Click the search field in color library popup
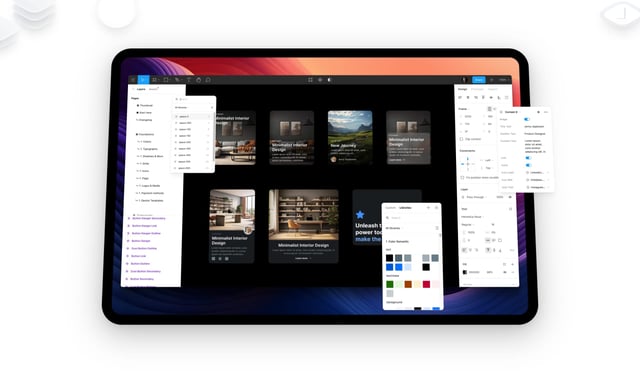Viewport: 640px width, 371px height. [x=411, y=218]
